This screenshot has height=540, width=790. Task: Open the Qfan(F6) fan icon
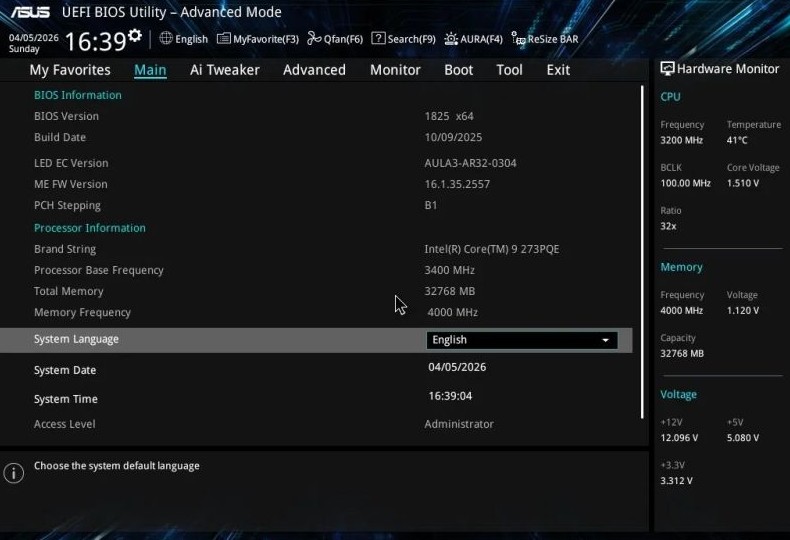click(314, 38)
